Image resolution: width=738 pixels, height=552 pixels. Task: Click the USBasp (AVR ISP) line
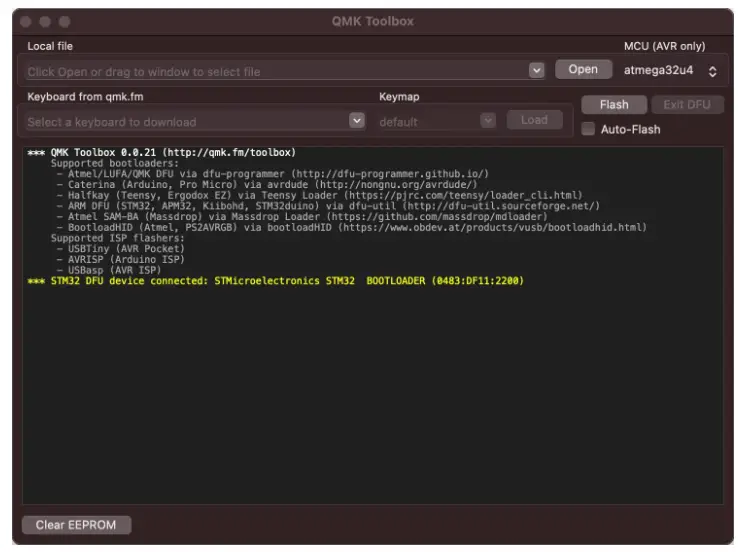pos(109,271)
